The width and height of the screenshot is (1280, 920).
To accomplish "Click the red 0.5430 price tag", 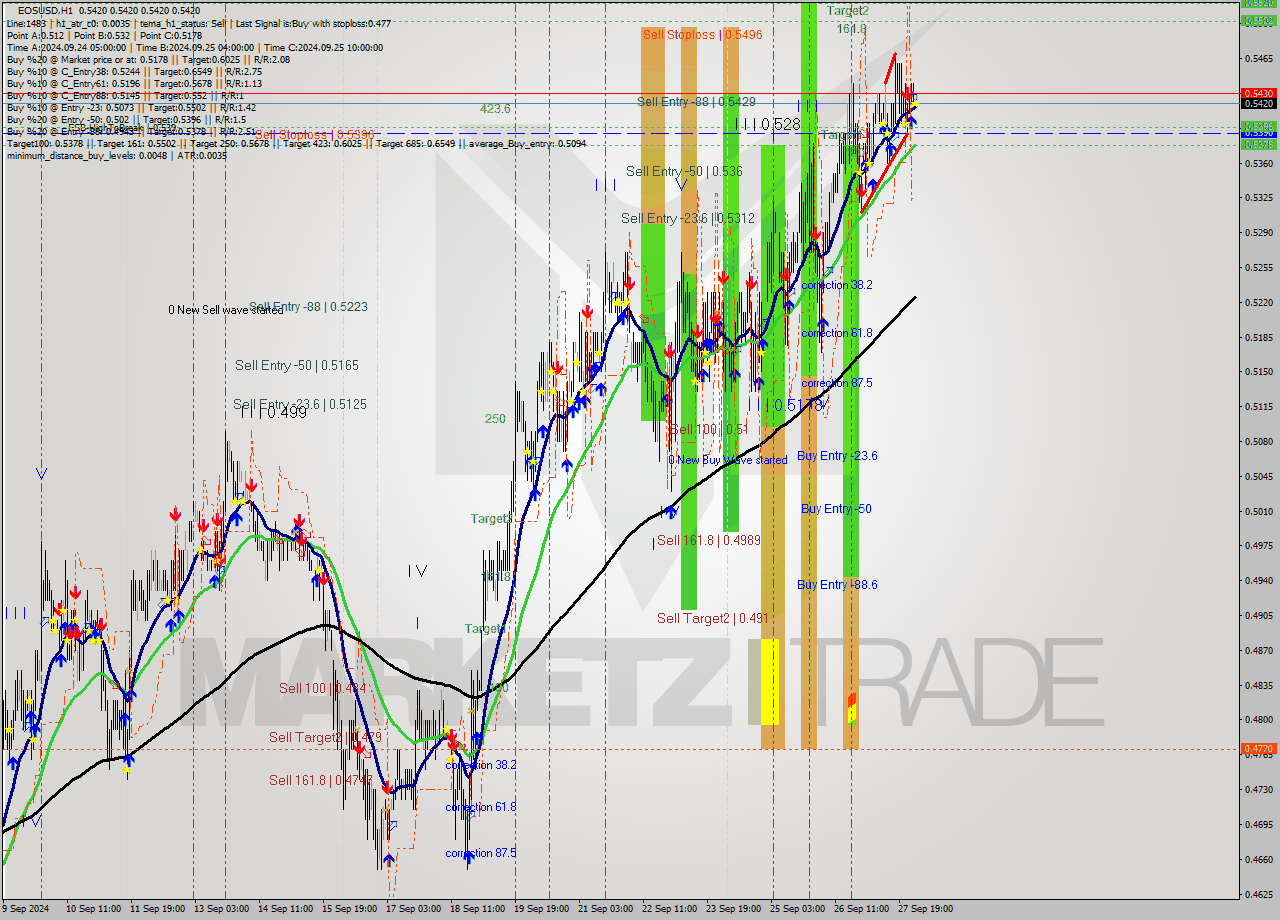I will [1257, 93].
